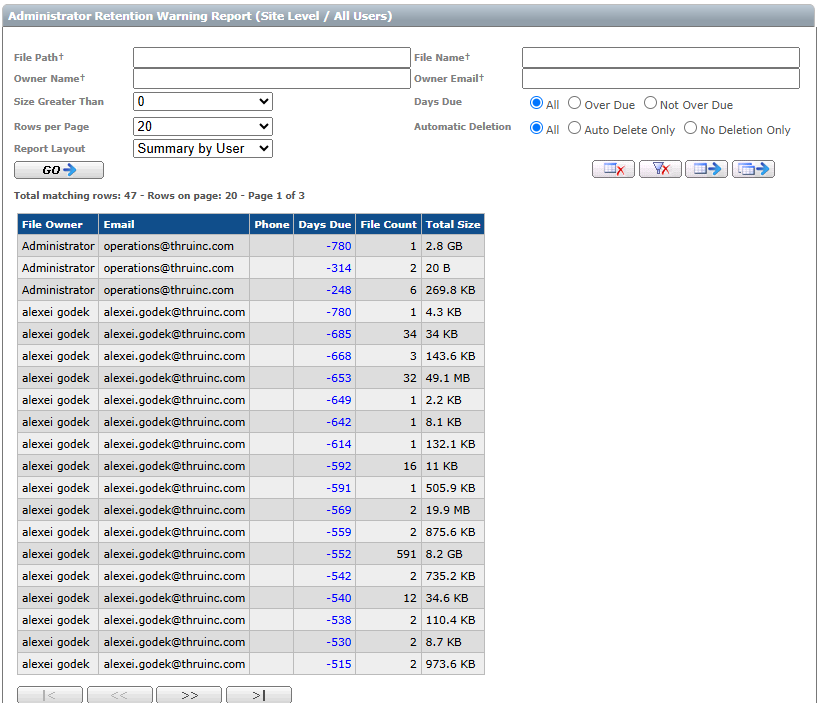Sort table by Days Due column header
Screen dimensions: 820x703
[324, 224]
